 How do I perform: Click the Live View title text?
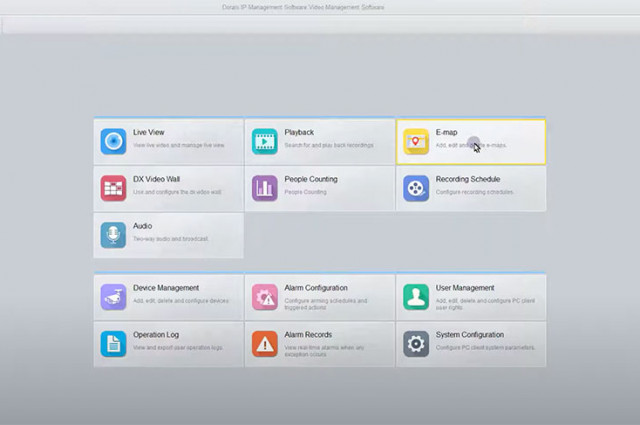tap(149, 132)
